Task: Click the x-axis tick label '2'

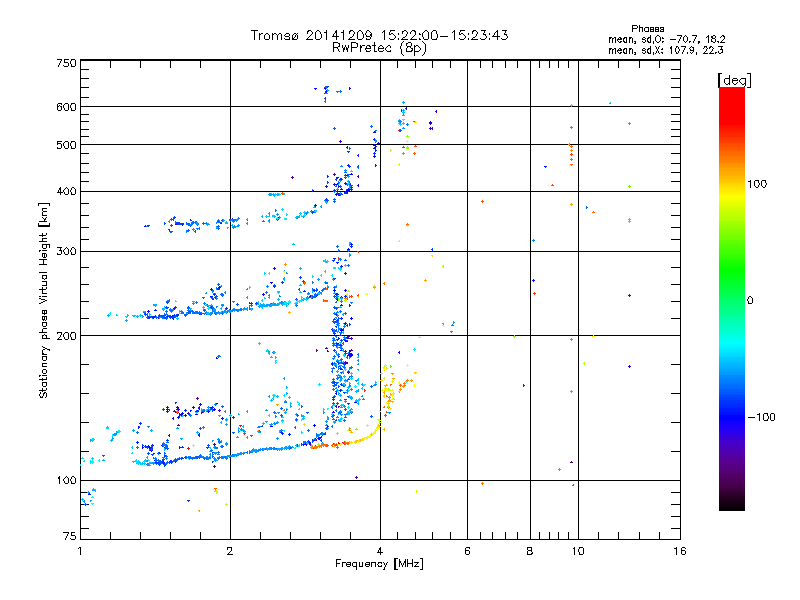Action: [x=230, y=551]
